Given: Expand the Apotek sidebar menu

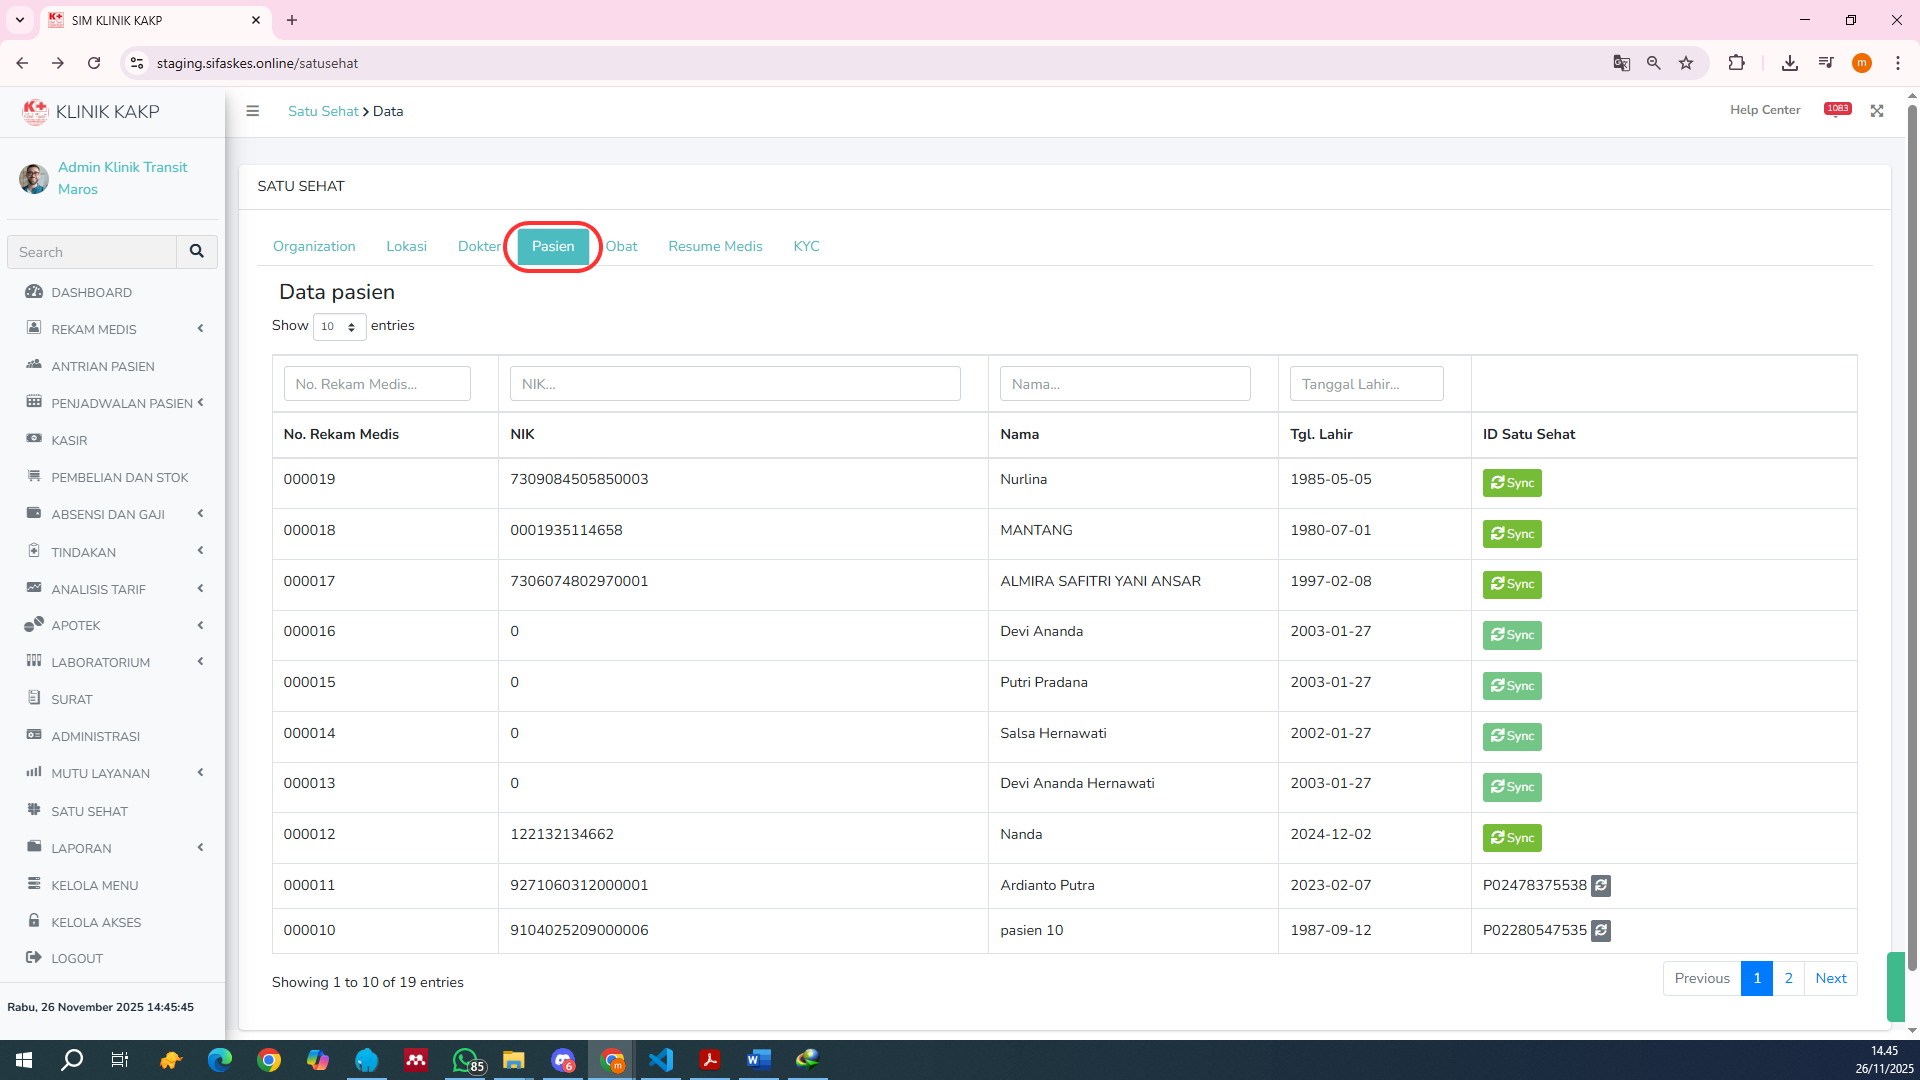Looking at the screenshot, I should coord(76,625).
